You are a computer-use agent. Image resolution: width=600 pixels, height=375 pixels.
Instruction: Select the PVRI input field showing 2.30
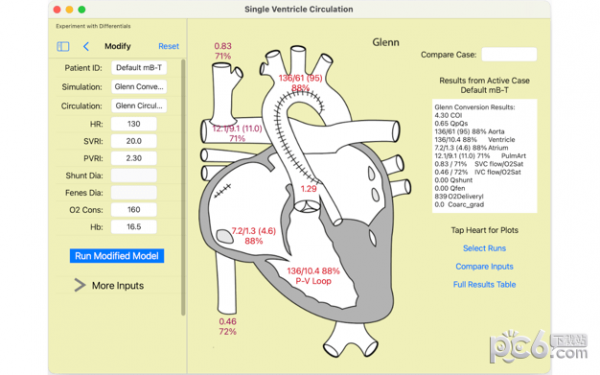point(134,158)
